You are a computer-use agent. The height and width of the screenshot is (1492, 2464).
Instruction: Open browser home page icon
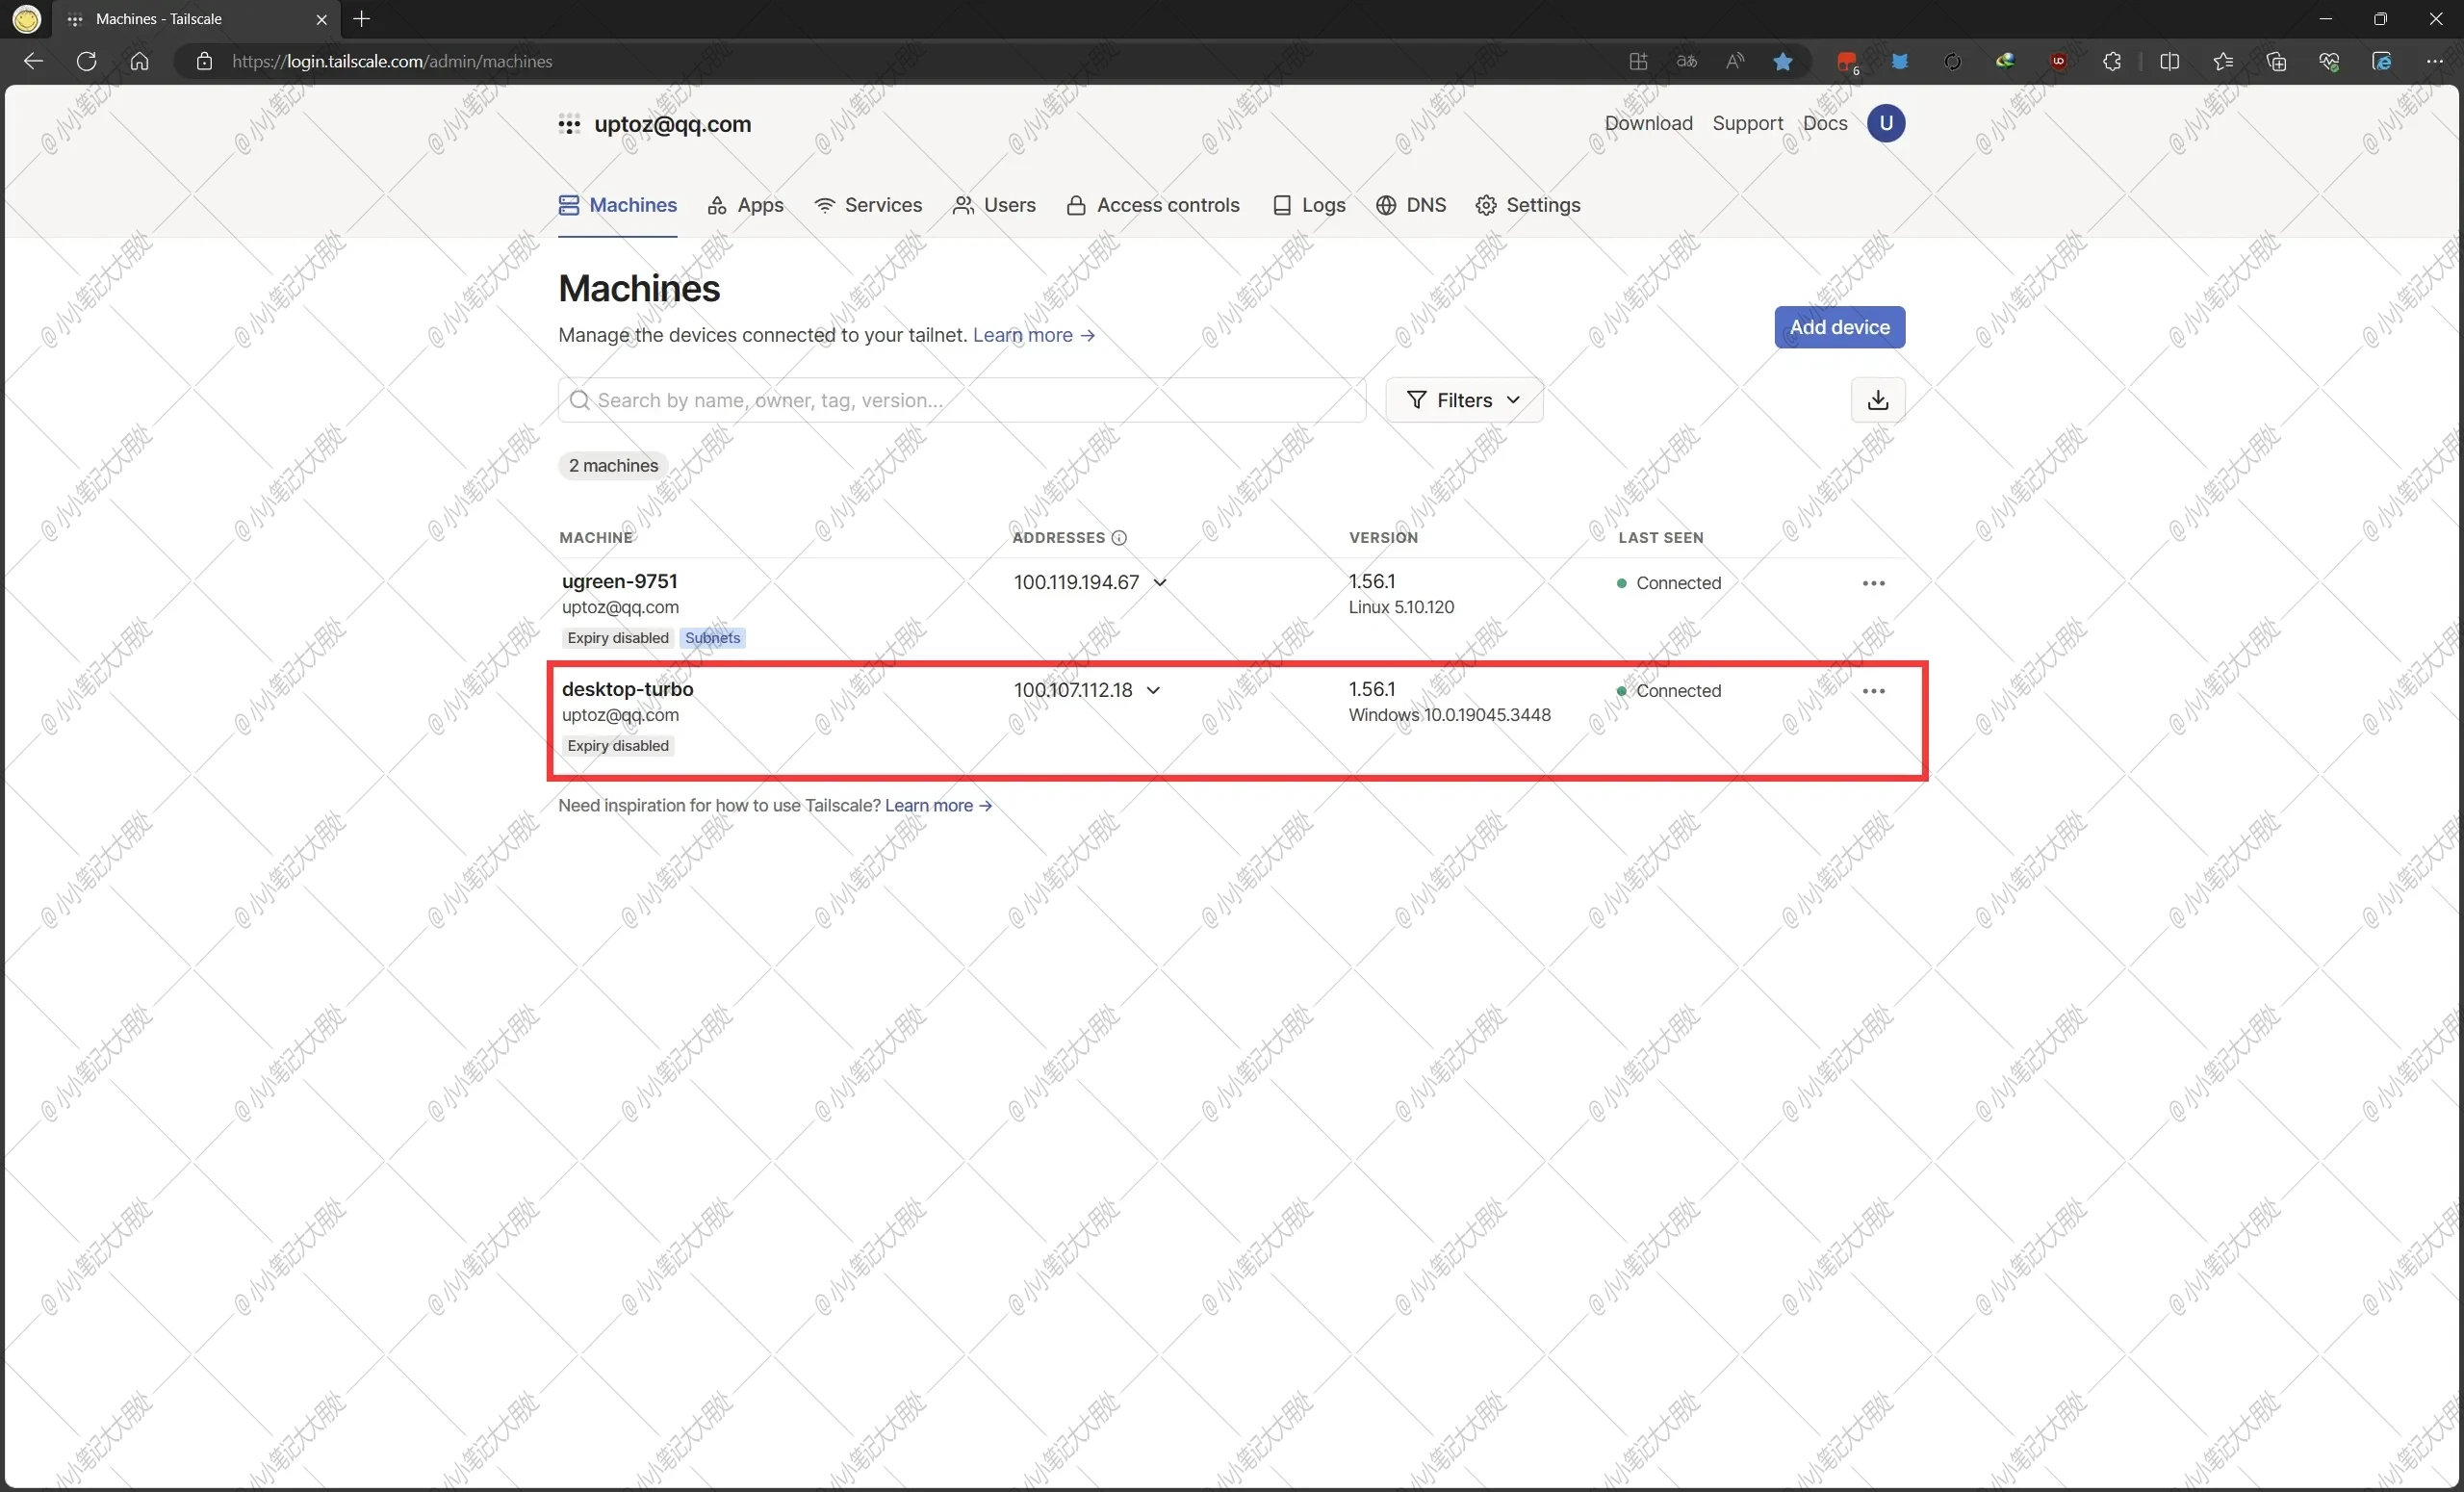(x=139, y=61)
